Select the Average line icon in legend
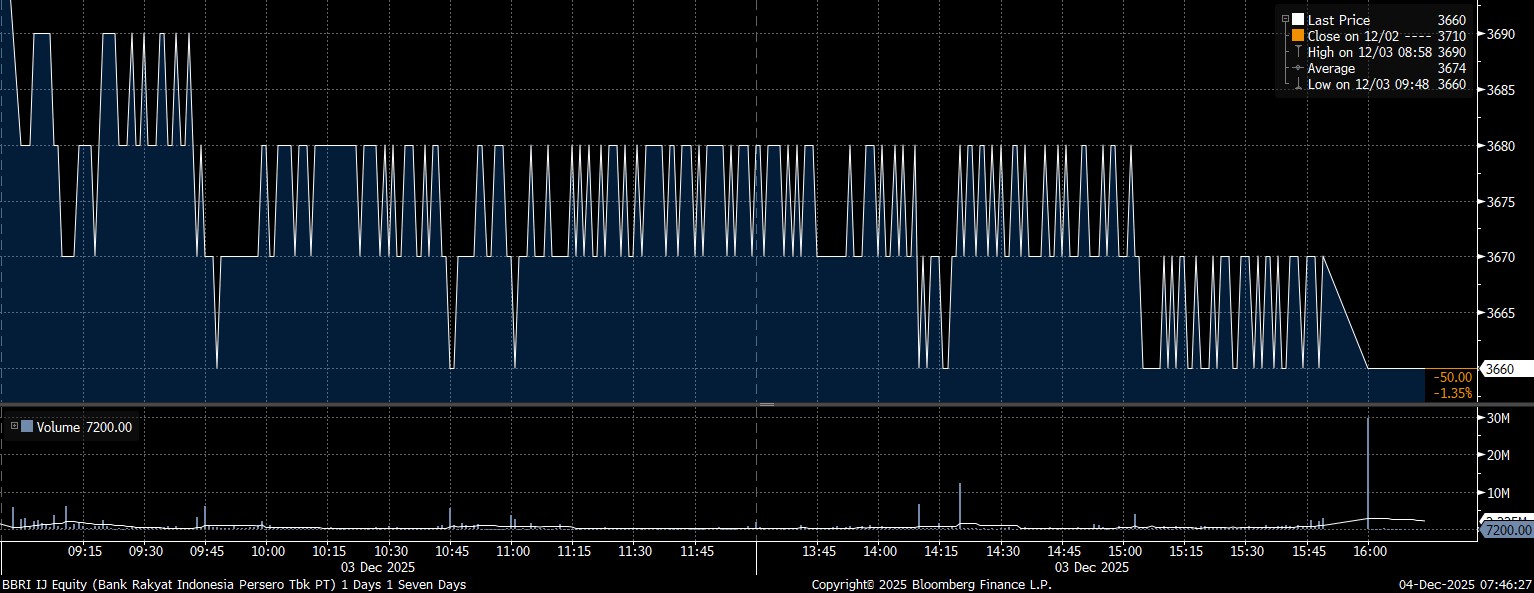 [x=1298, y=68]
